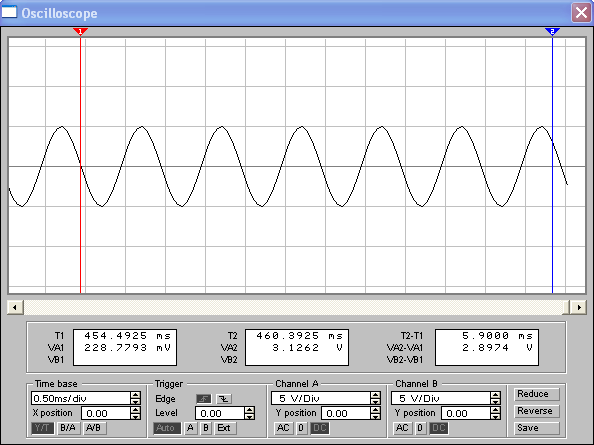Set Channel B coupling to AC
Image resolution: width=594 pixels, height=445 pixels.
coord(402,428)
